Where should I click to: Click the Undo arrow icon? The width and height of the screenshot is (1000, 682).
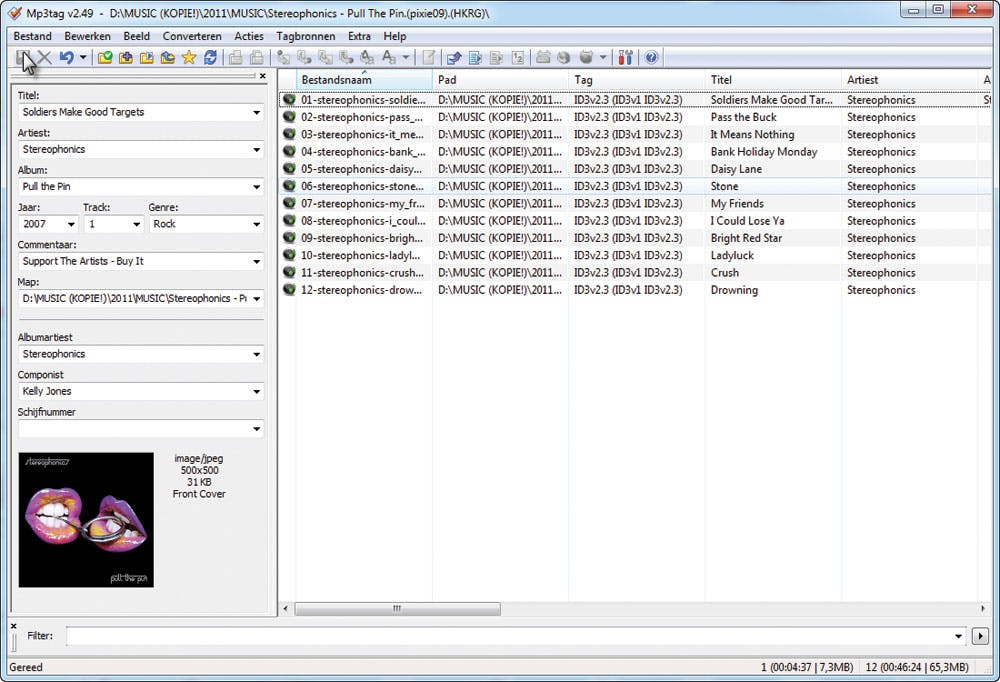click(x=66, y=57)
